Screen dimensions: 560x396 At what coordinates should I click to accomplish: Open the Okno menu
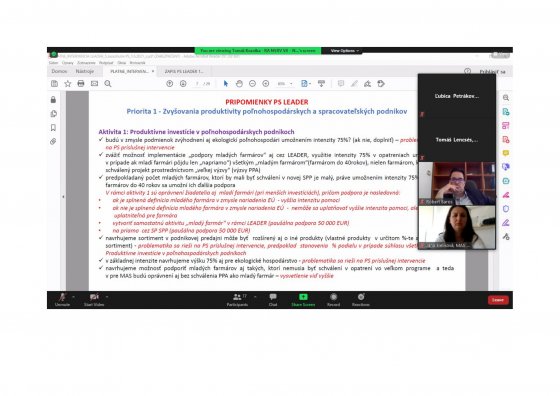click(122, 62)
